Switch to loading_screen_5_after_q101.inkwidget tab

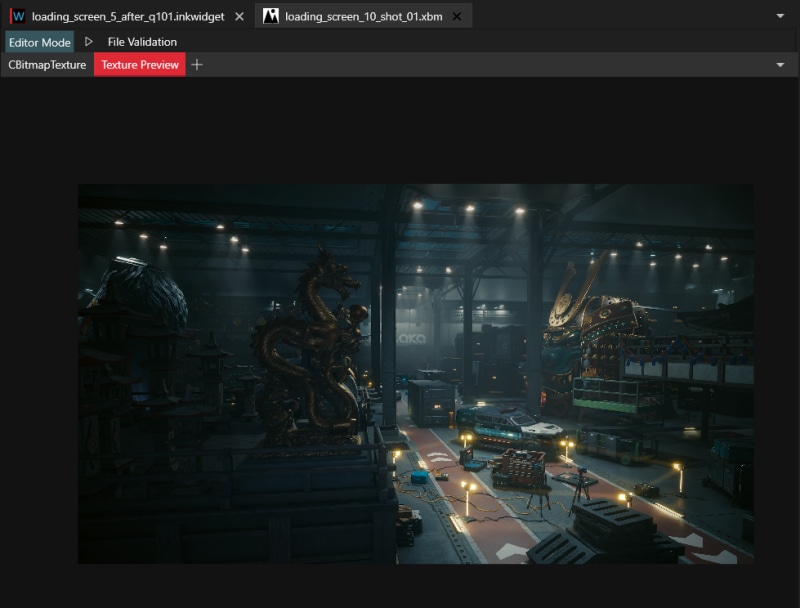[x=128, y=16]
